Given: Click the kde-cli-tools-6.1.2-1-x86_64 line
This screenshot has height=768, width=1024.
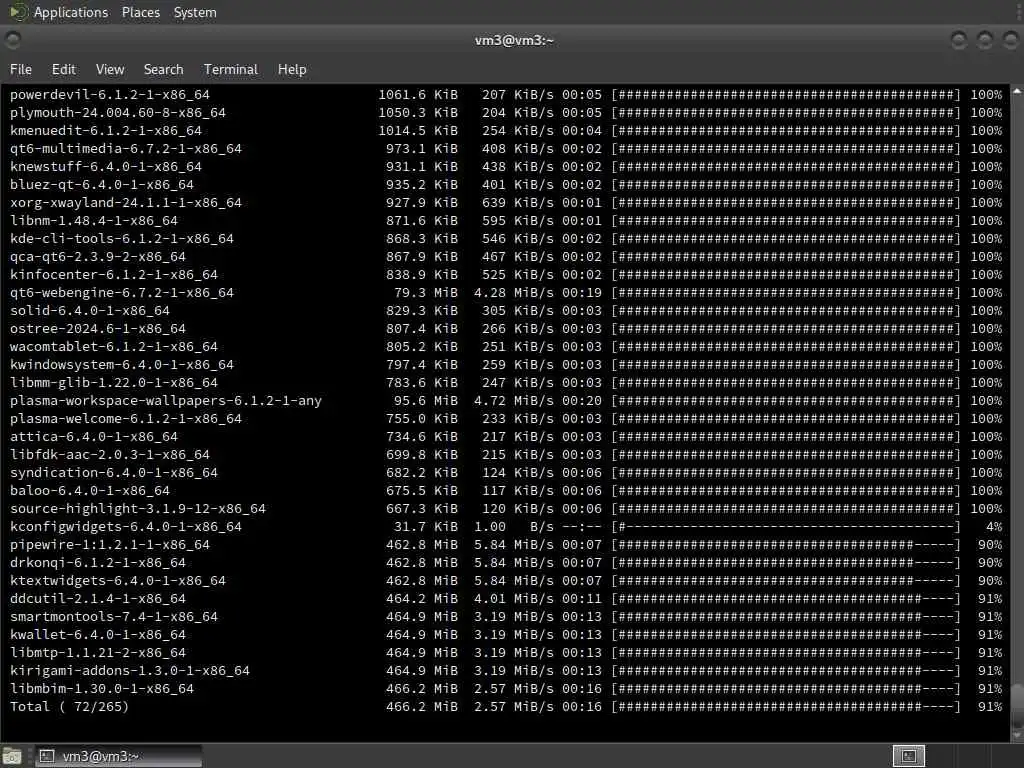Looking at the screenshot, I should (506, 238).
